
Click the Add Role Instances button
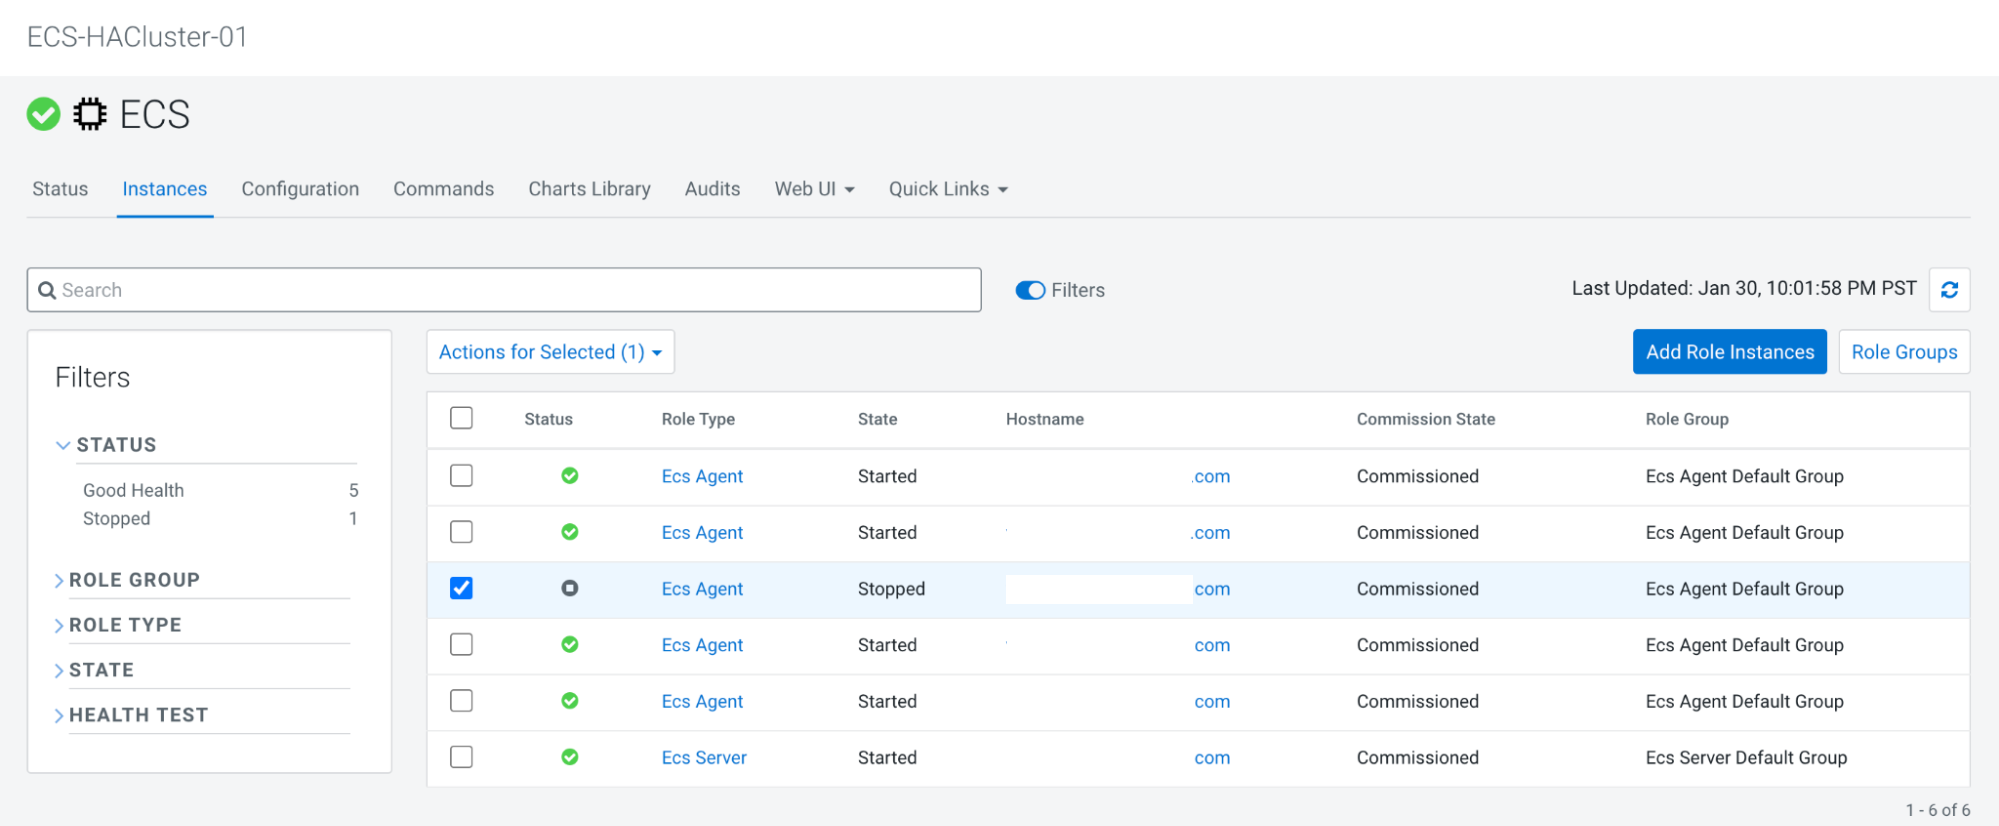pos(1729,352)
